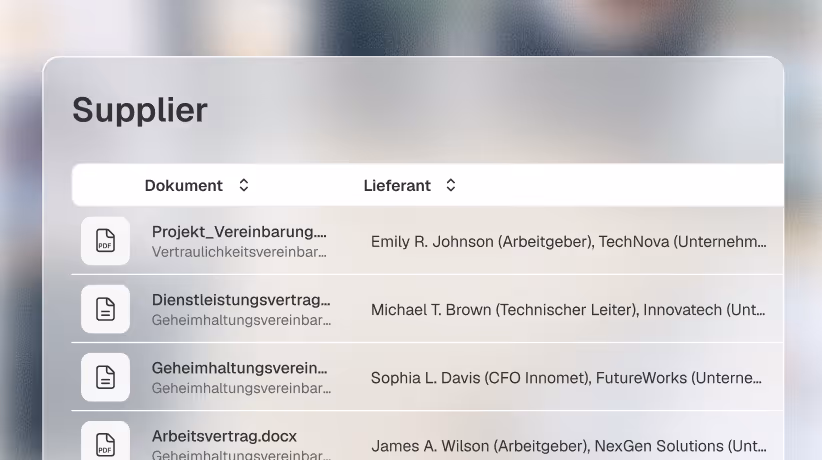Select the Emily R. Johnson supplier cell
This screenshot has height=460, width=822.
pyautogui.click(x=569, y=242)
